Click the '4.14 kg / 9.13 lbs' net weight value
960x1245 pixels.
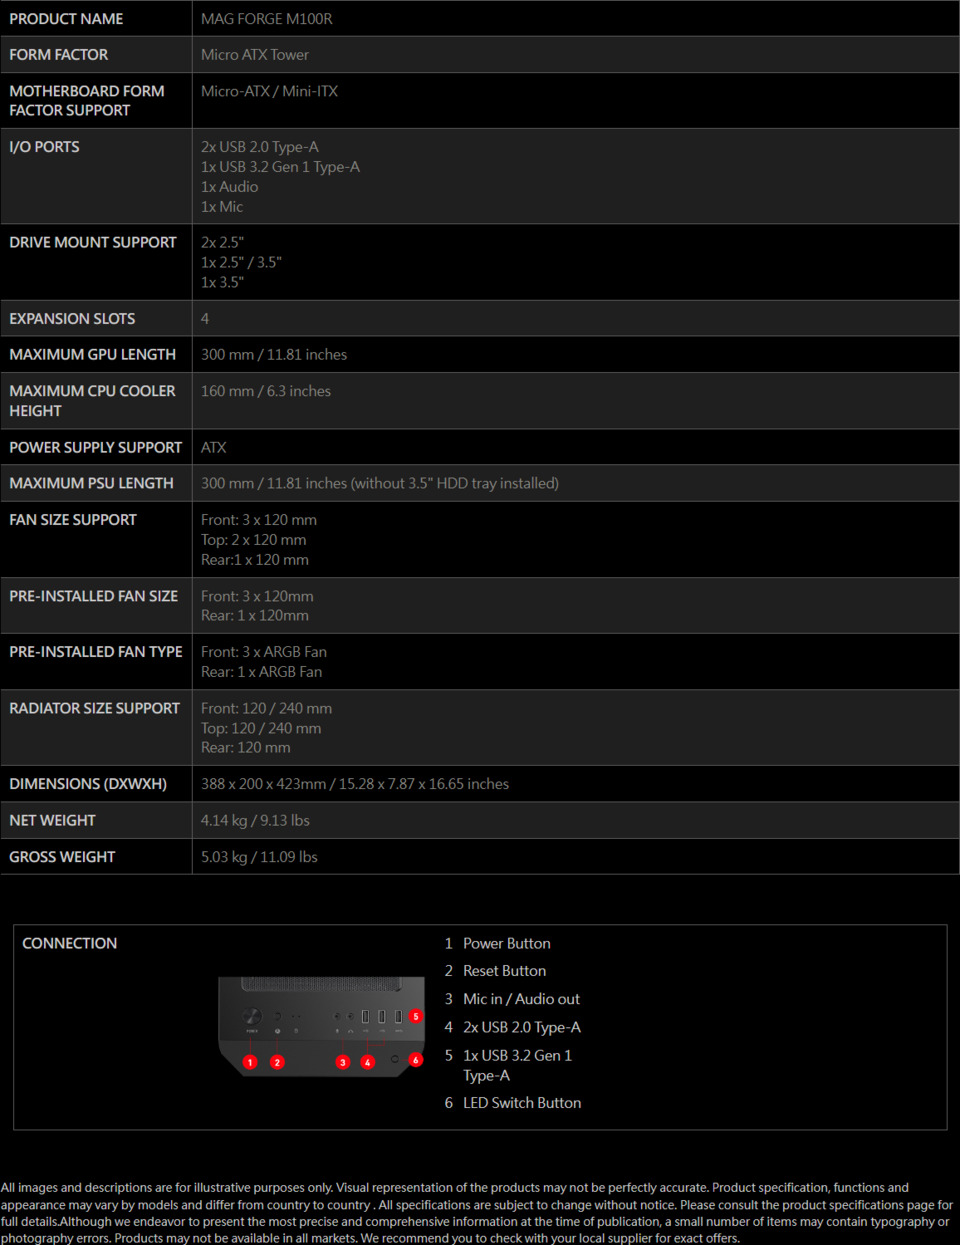click(255, 820)
